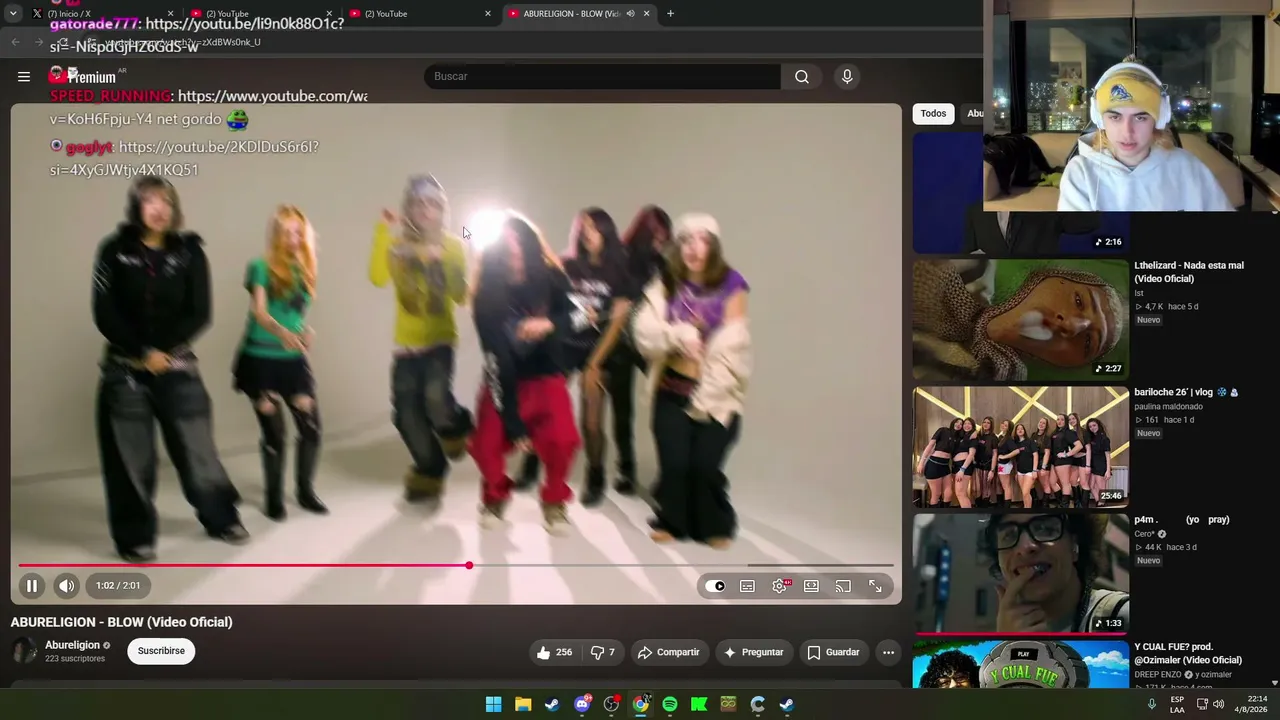Change the ESP LAA keyboard language
The height and width of the screenshot is (720, 1280).
(x=1177, y=704)
